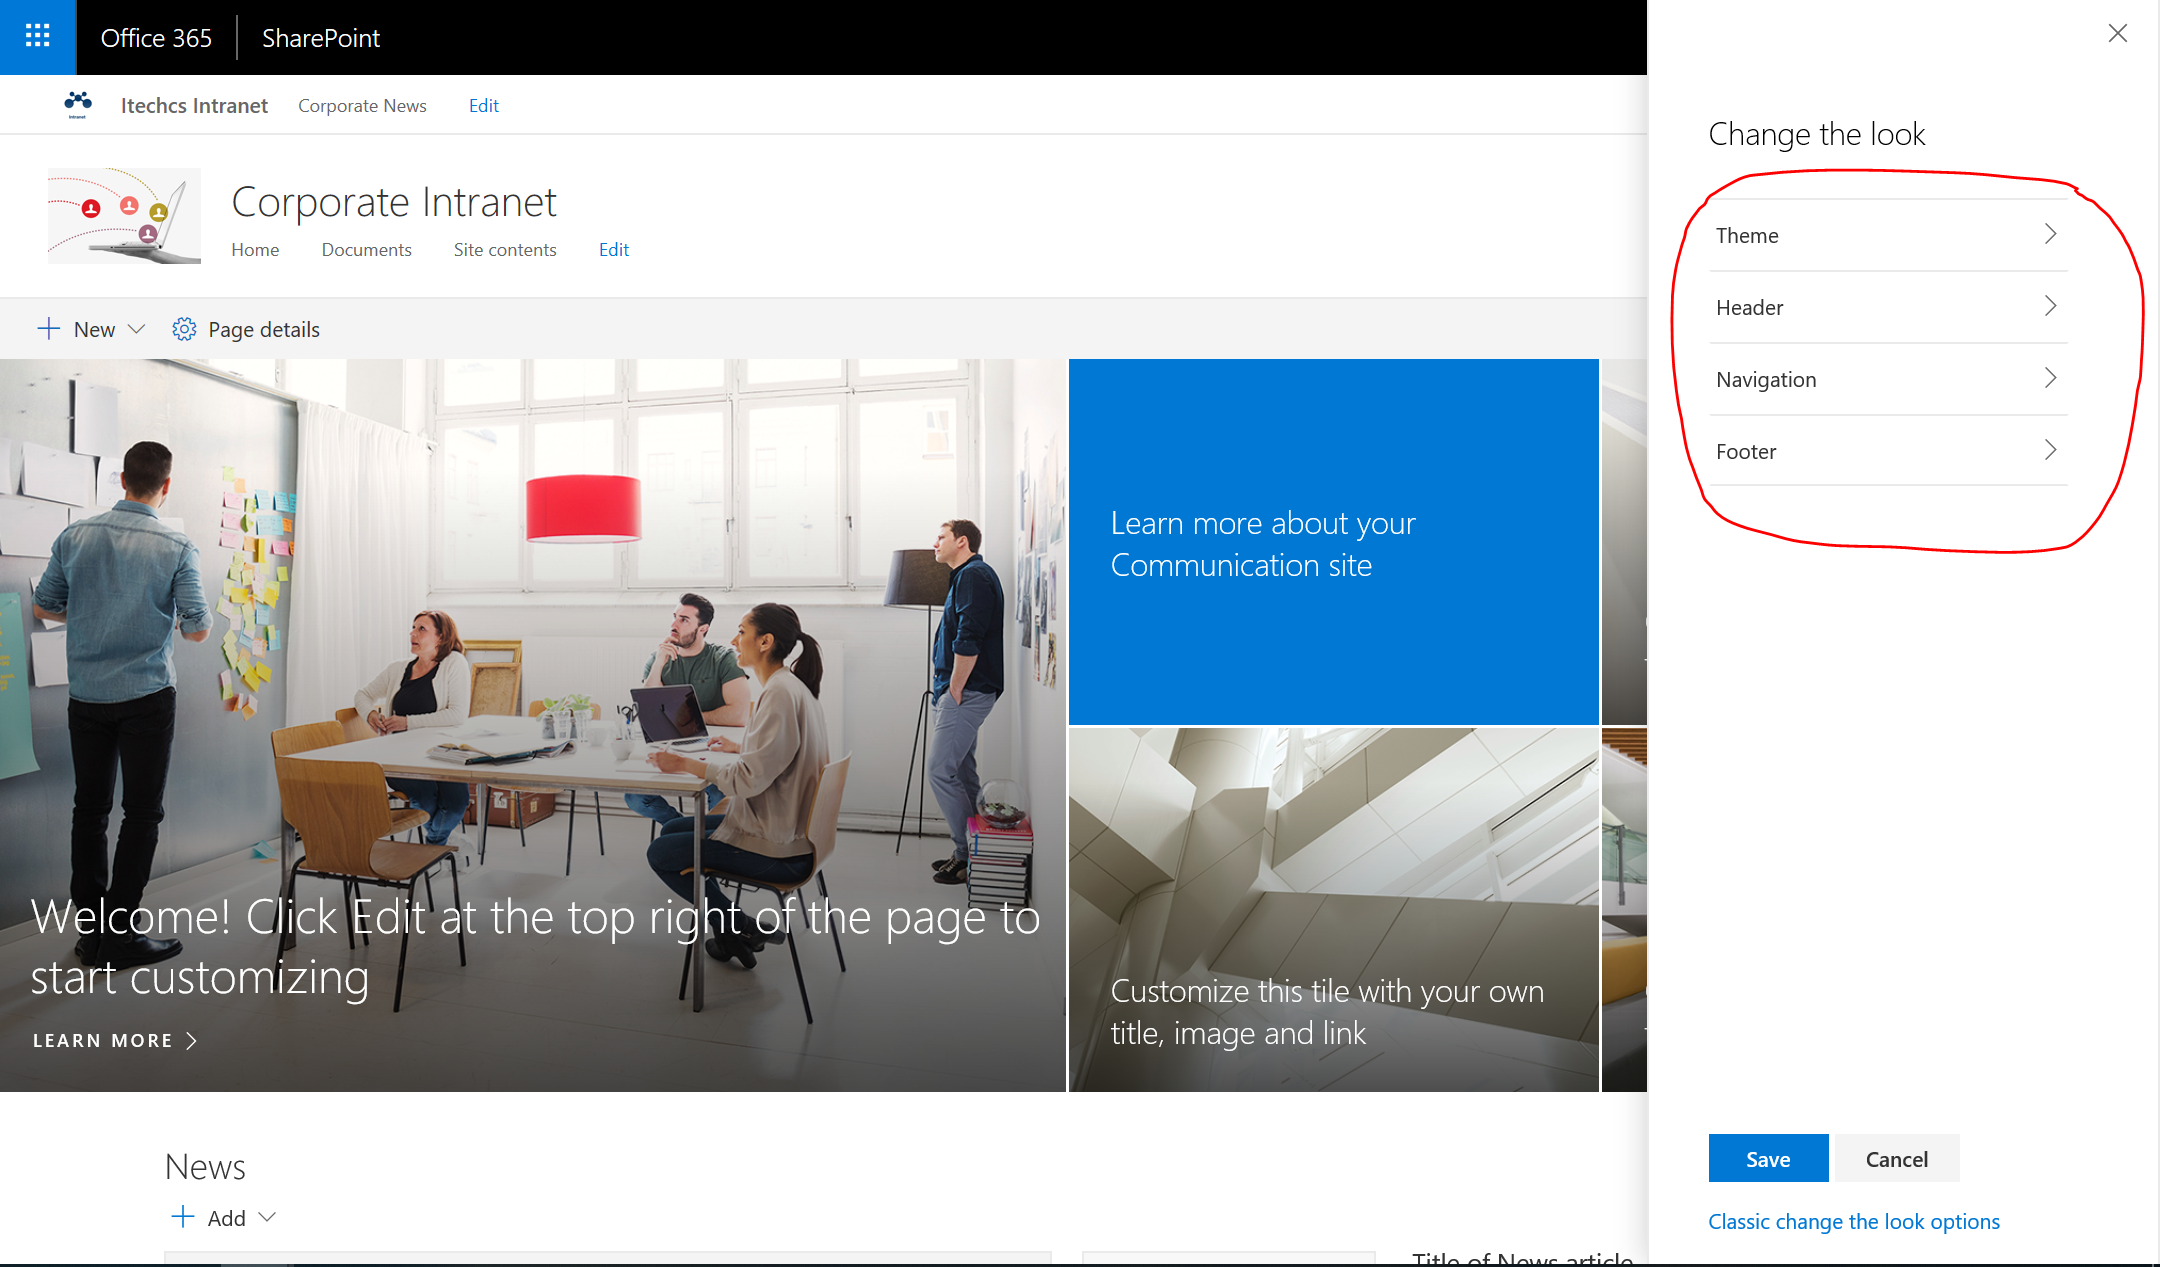Image resolution: width=2160 pixels, height=1267 pixels.
Task: Open Navigation options chevron
Action: tap(2050, 379)
